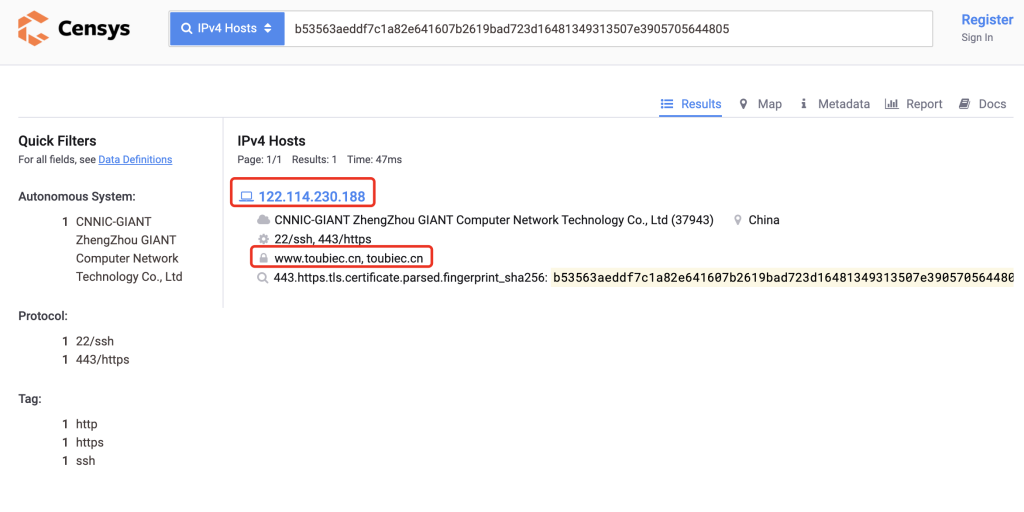The image size is (1024, 512).
Task: Click the Register link
Action: coord(987,20)
